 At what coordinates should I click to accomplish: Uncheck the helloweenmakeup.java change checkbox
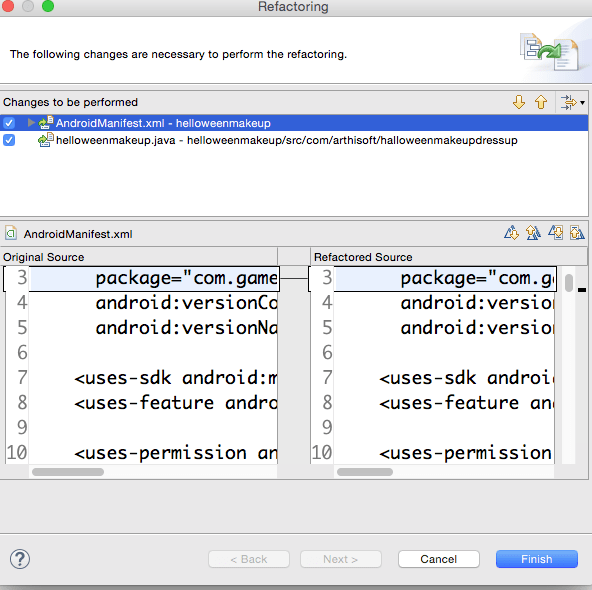pos(9,140)
